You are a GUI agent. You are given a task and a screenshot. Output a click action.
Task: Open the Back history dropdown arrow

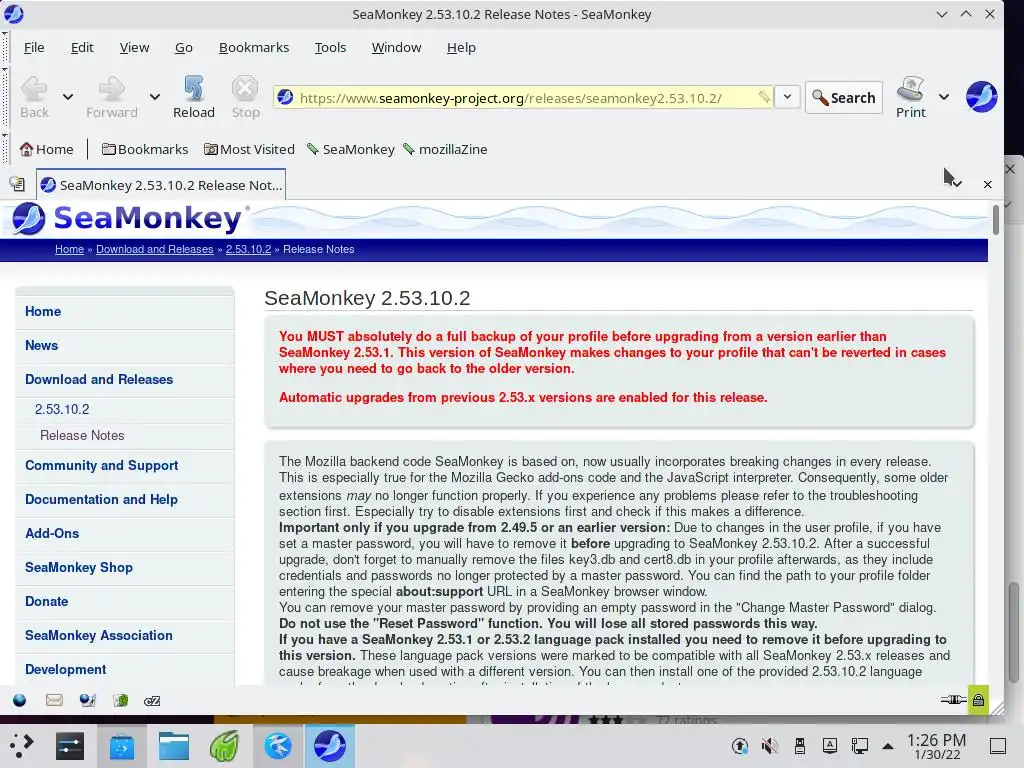(68, 97)
